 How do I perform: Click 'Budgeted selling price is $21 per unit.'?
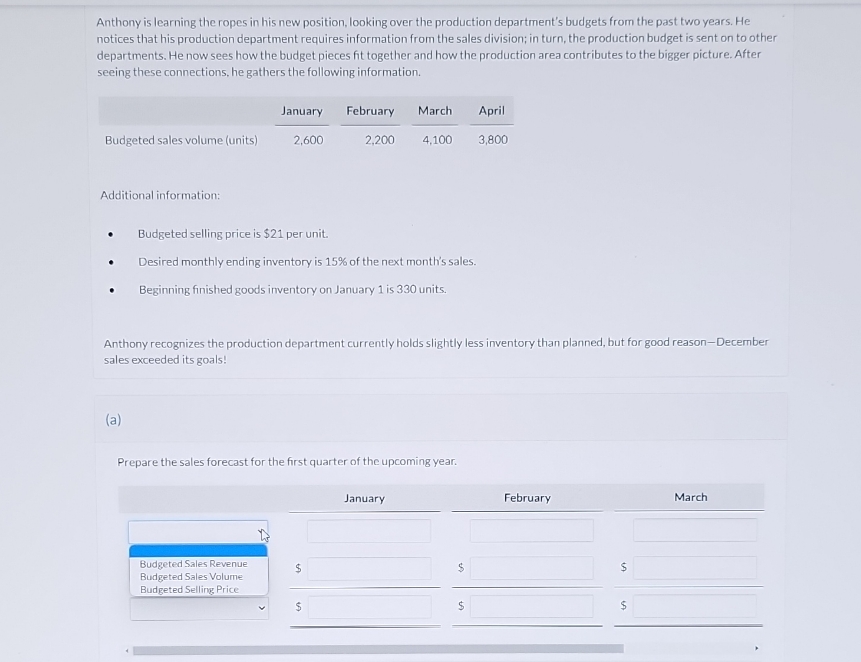(x=233, y=234)
